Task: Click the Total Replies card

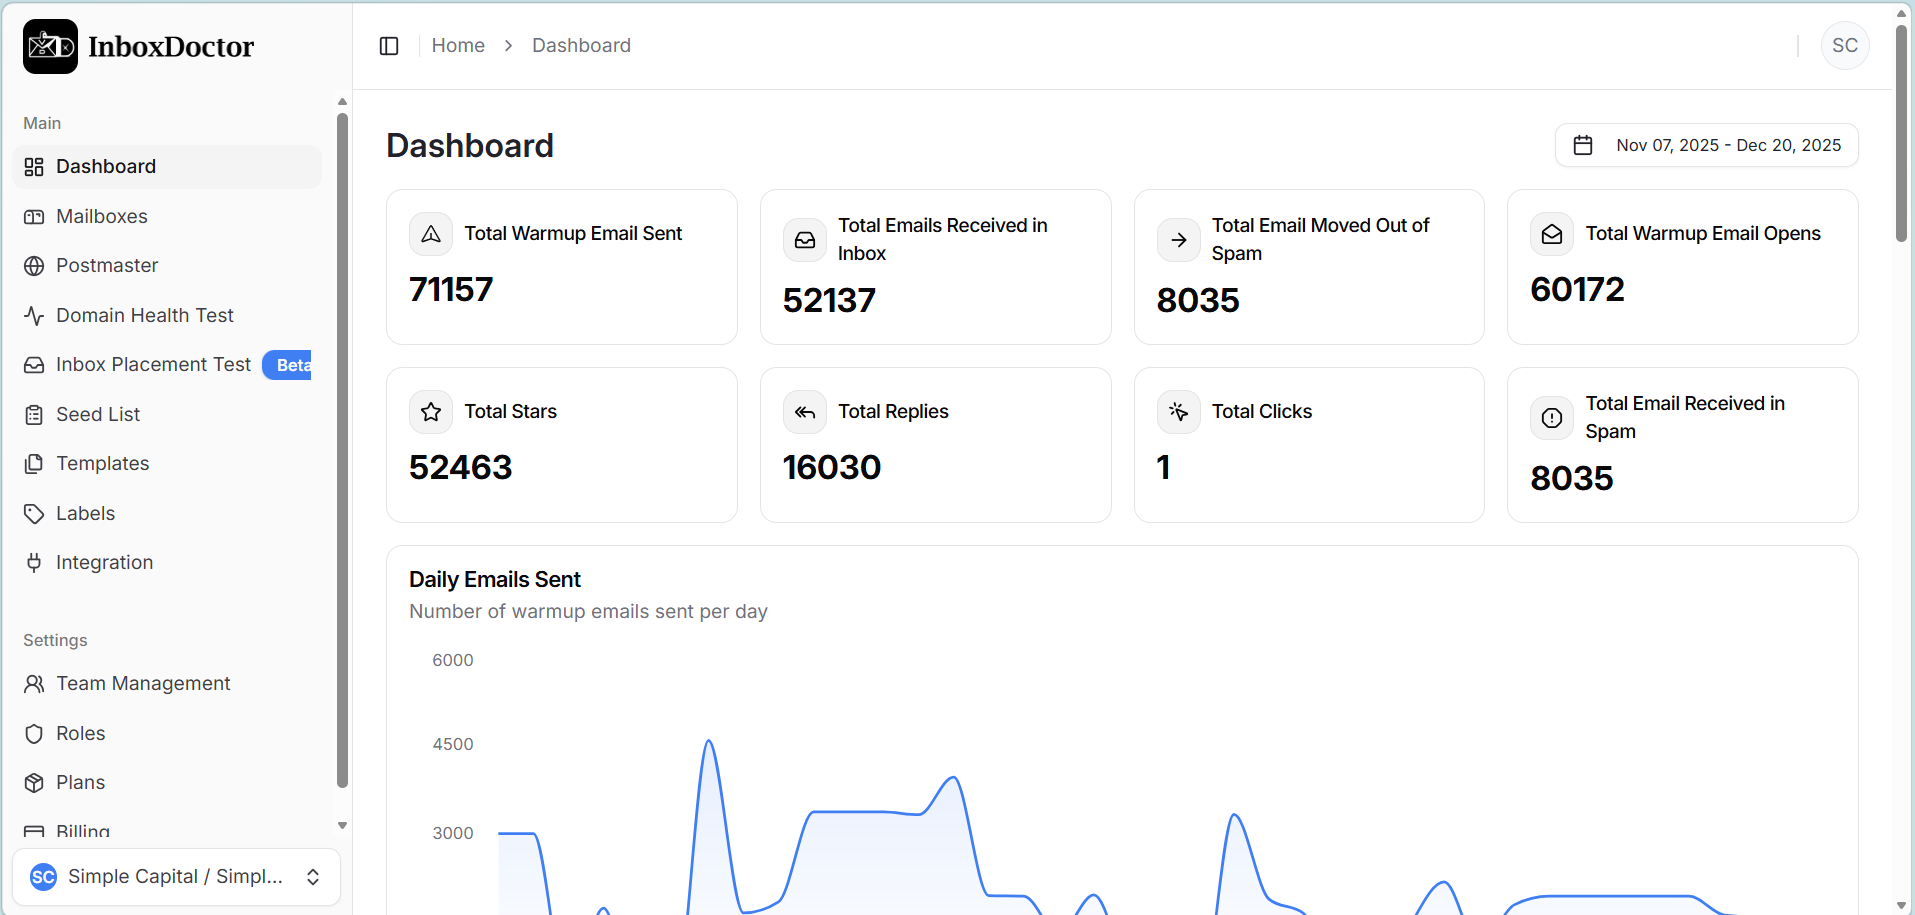Action: [935, 445]
